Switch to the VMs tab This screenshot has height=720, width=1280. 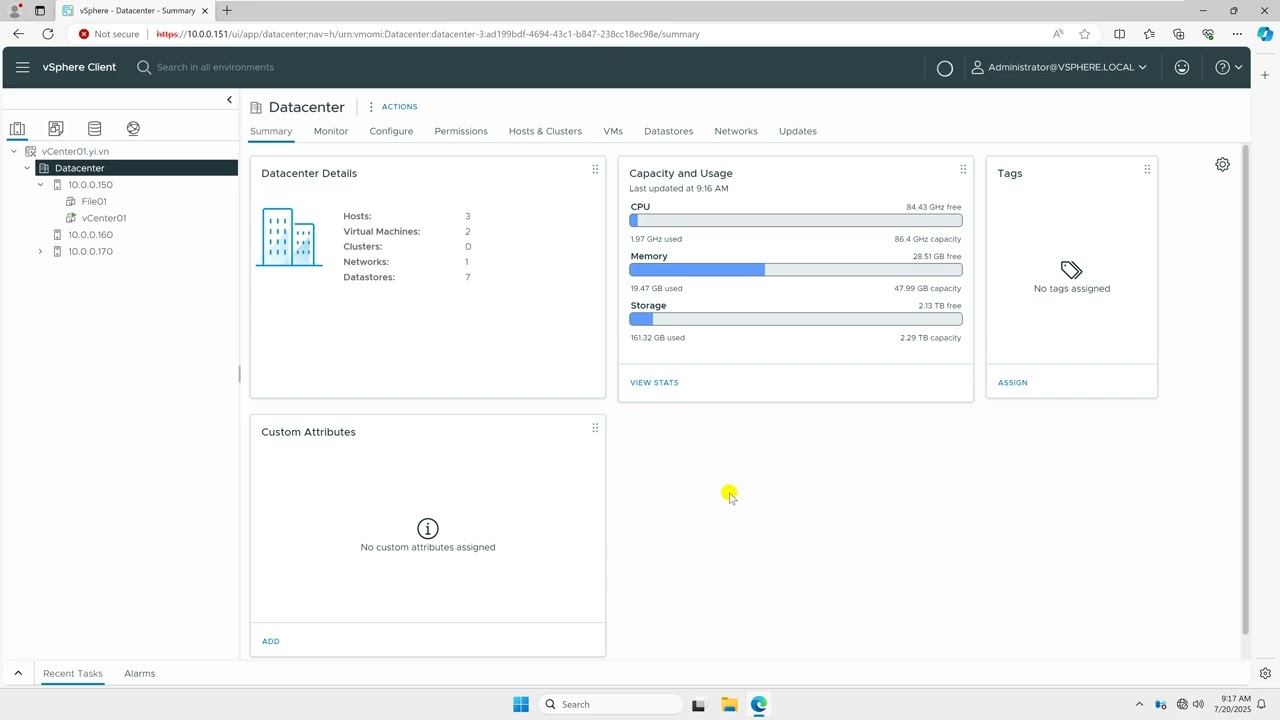pos(613,131)
